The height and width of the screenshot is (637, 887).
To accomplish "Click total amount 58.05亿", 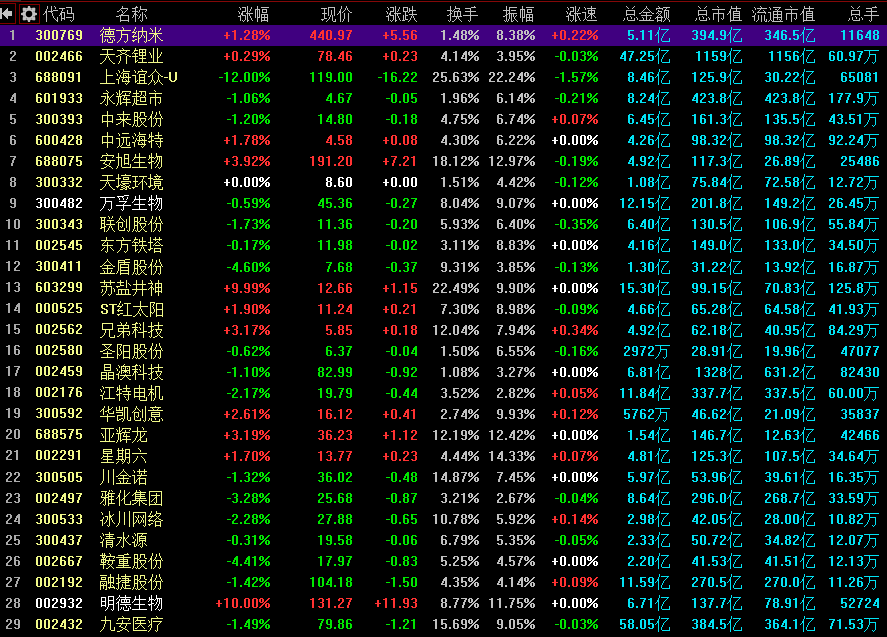I will [645, 625].
